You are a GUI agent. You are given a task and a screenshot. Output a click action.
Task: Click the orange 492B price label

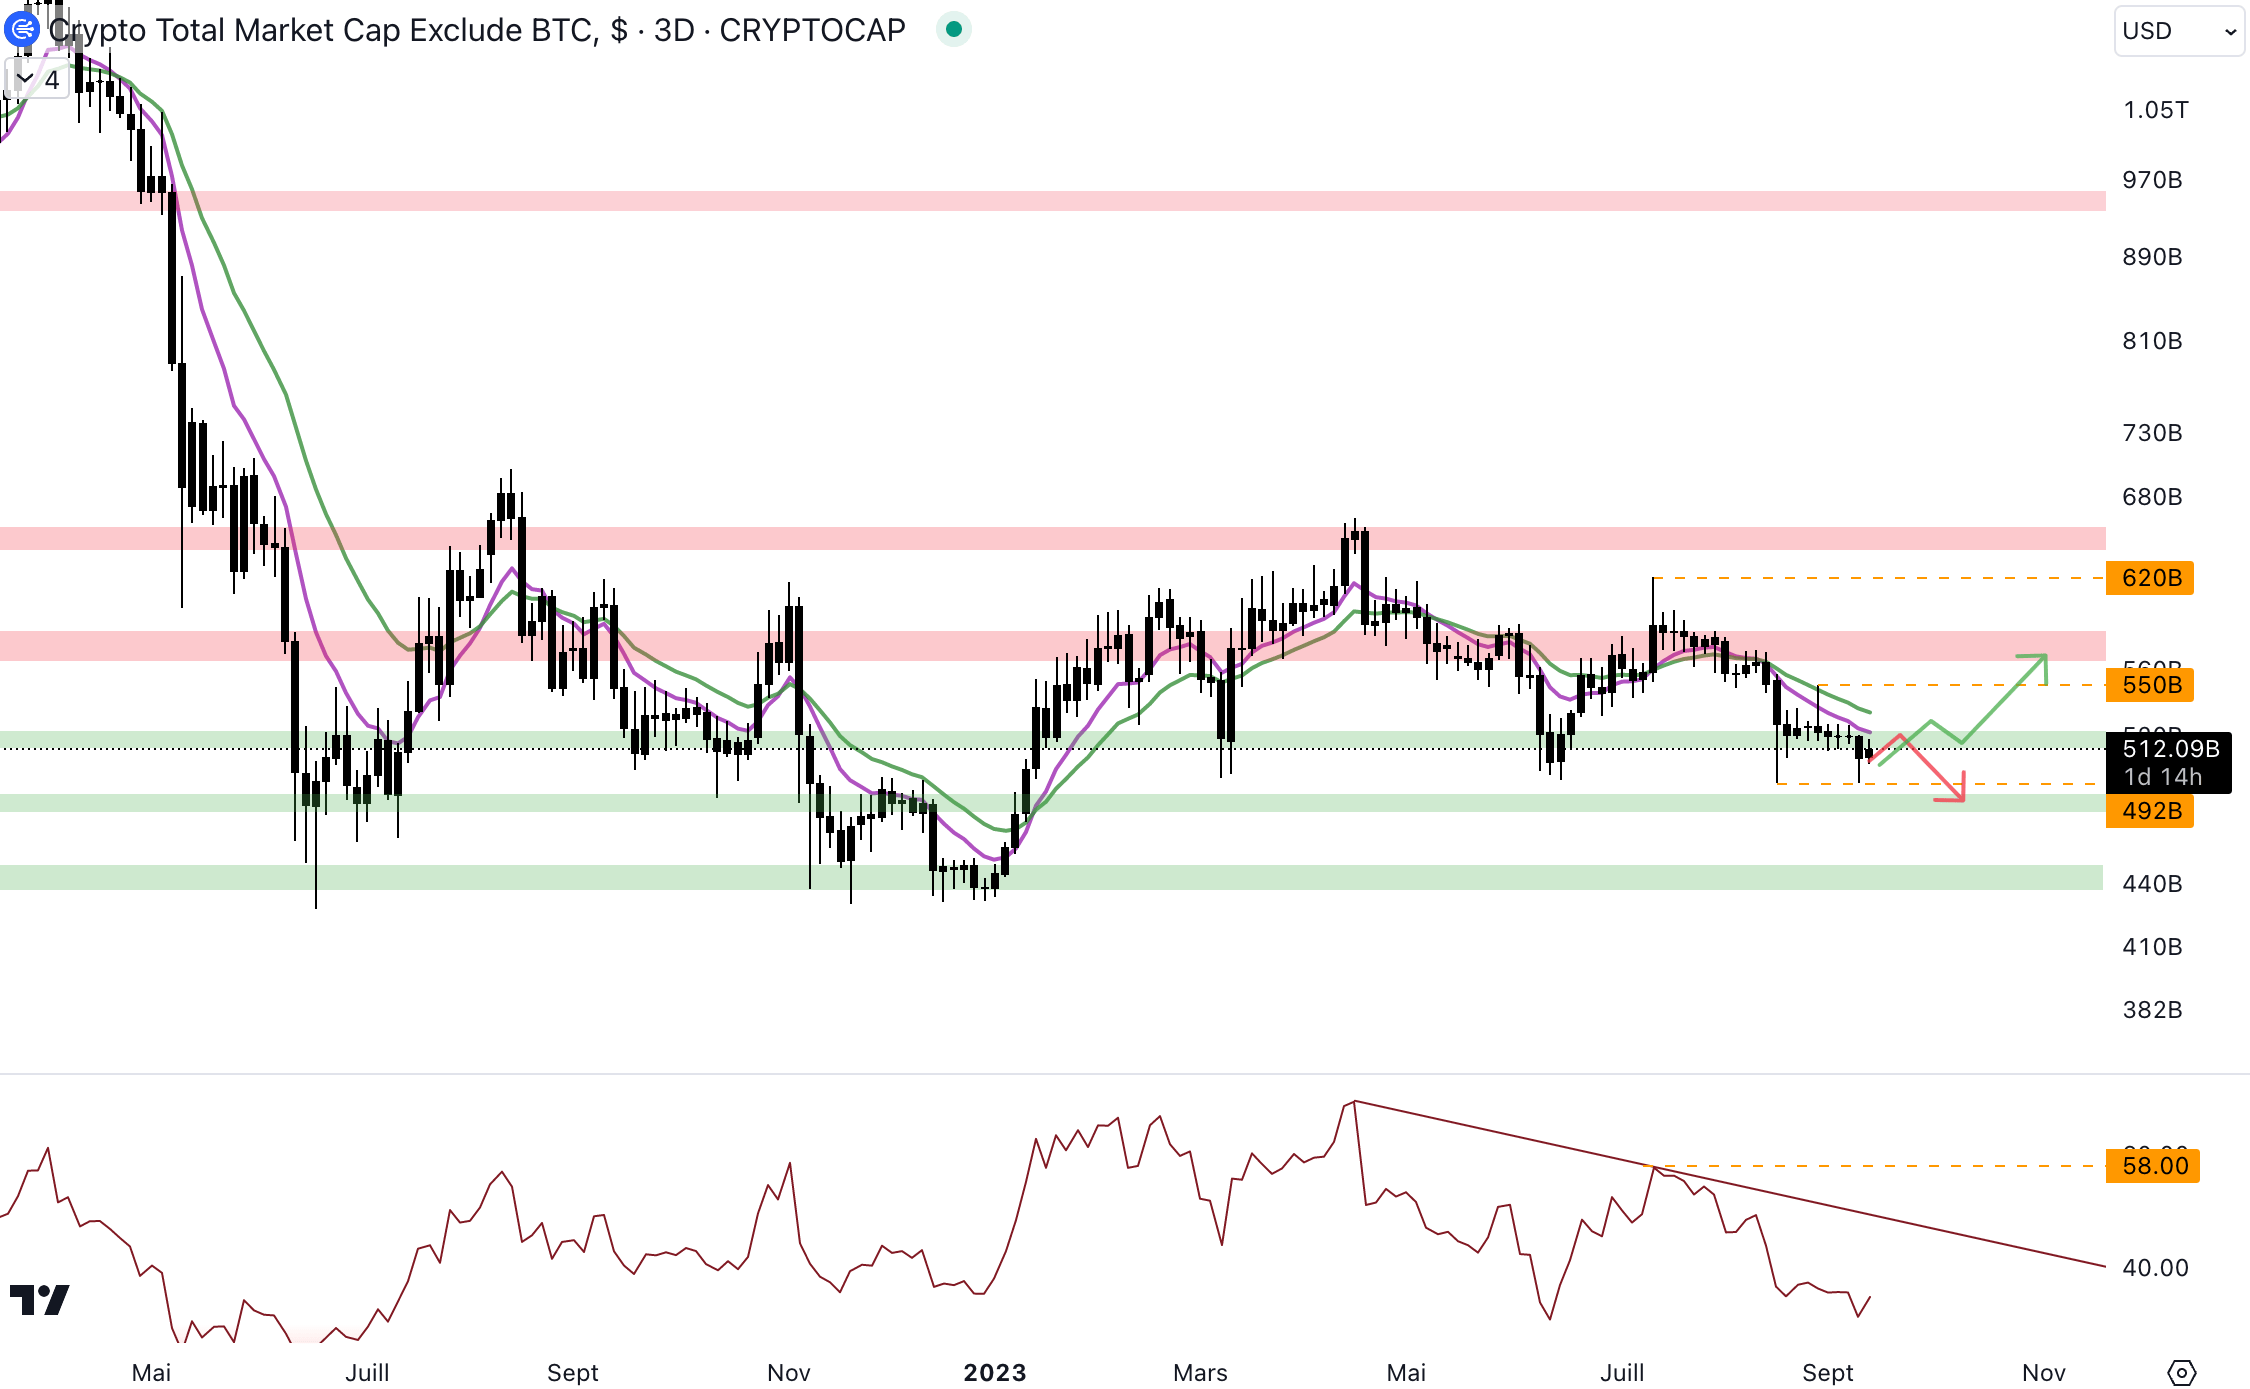pos(2149,811)
